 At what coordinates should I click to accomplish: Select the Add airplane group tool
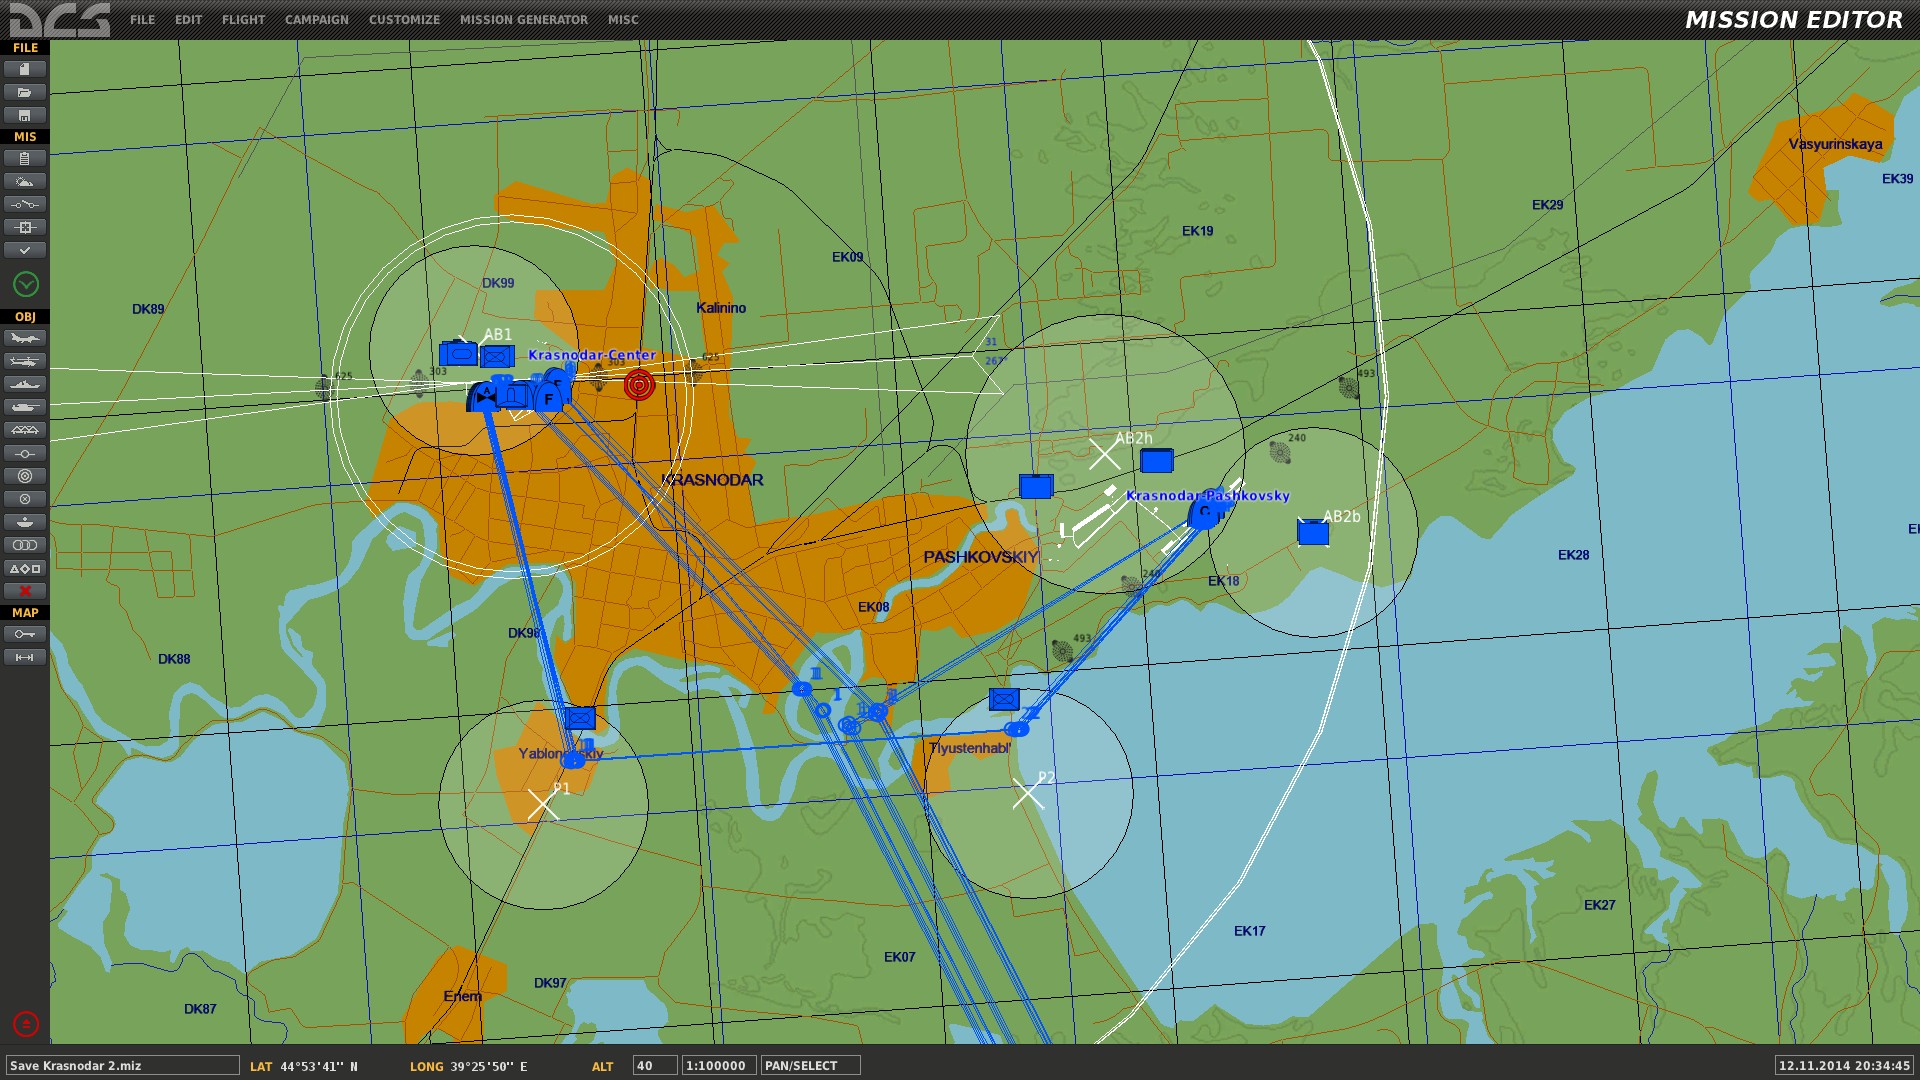pyautogui.click(x=25, y=338)
